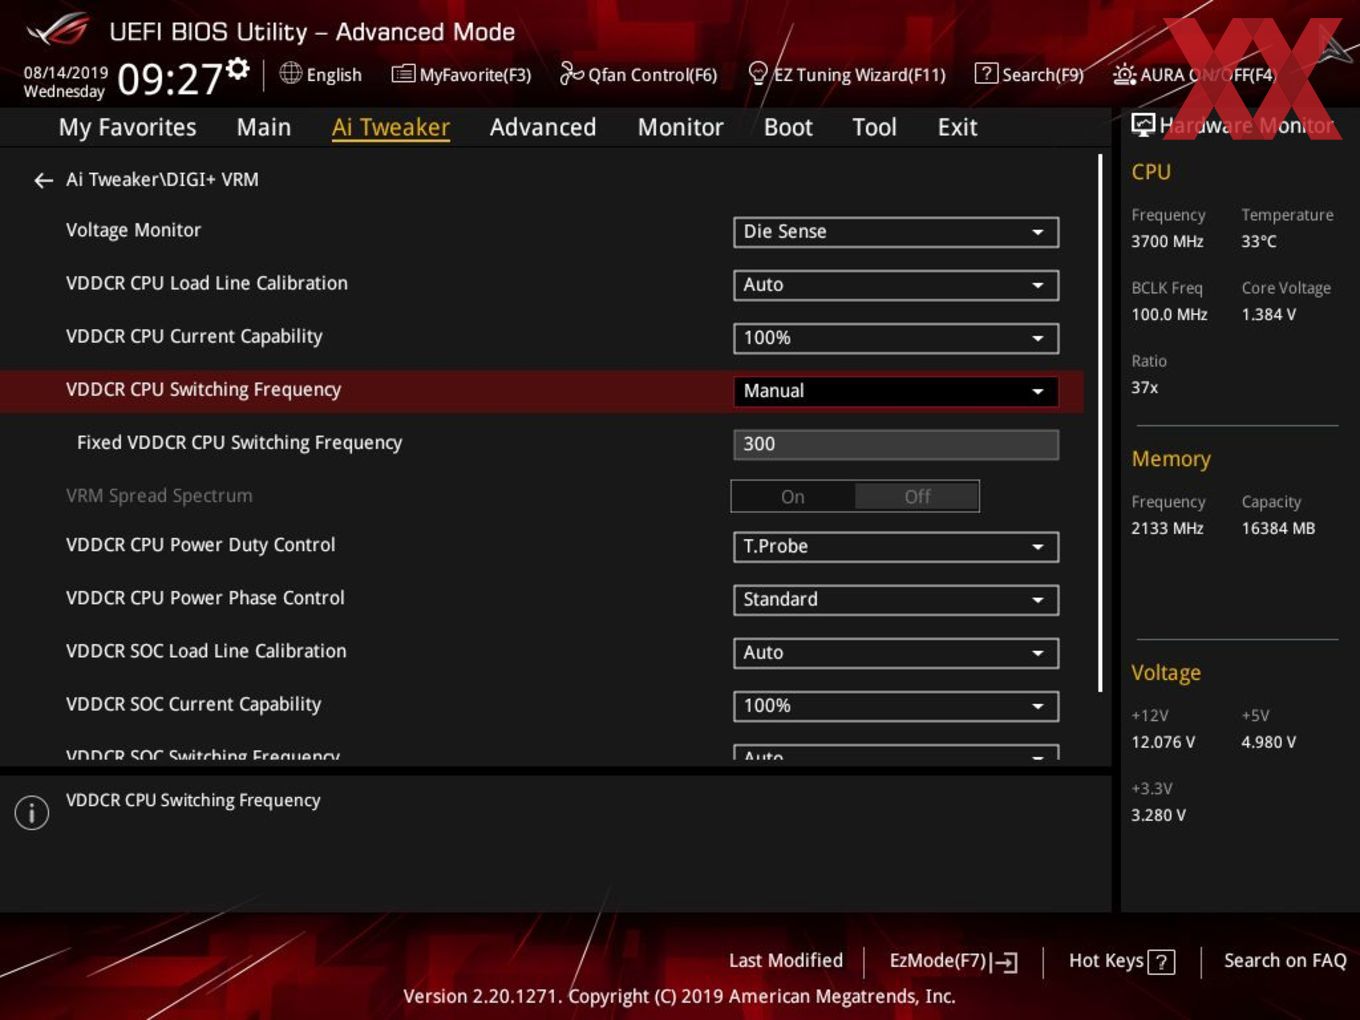
Task: Click +12V reading 12.076 V
Action: coord(1163,742)
